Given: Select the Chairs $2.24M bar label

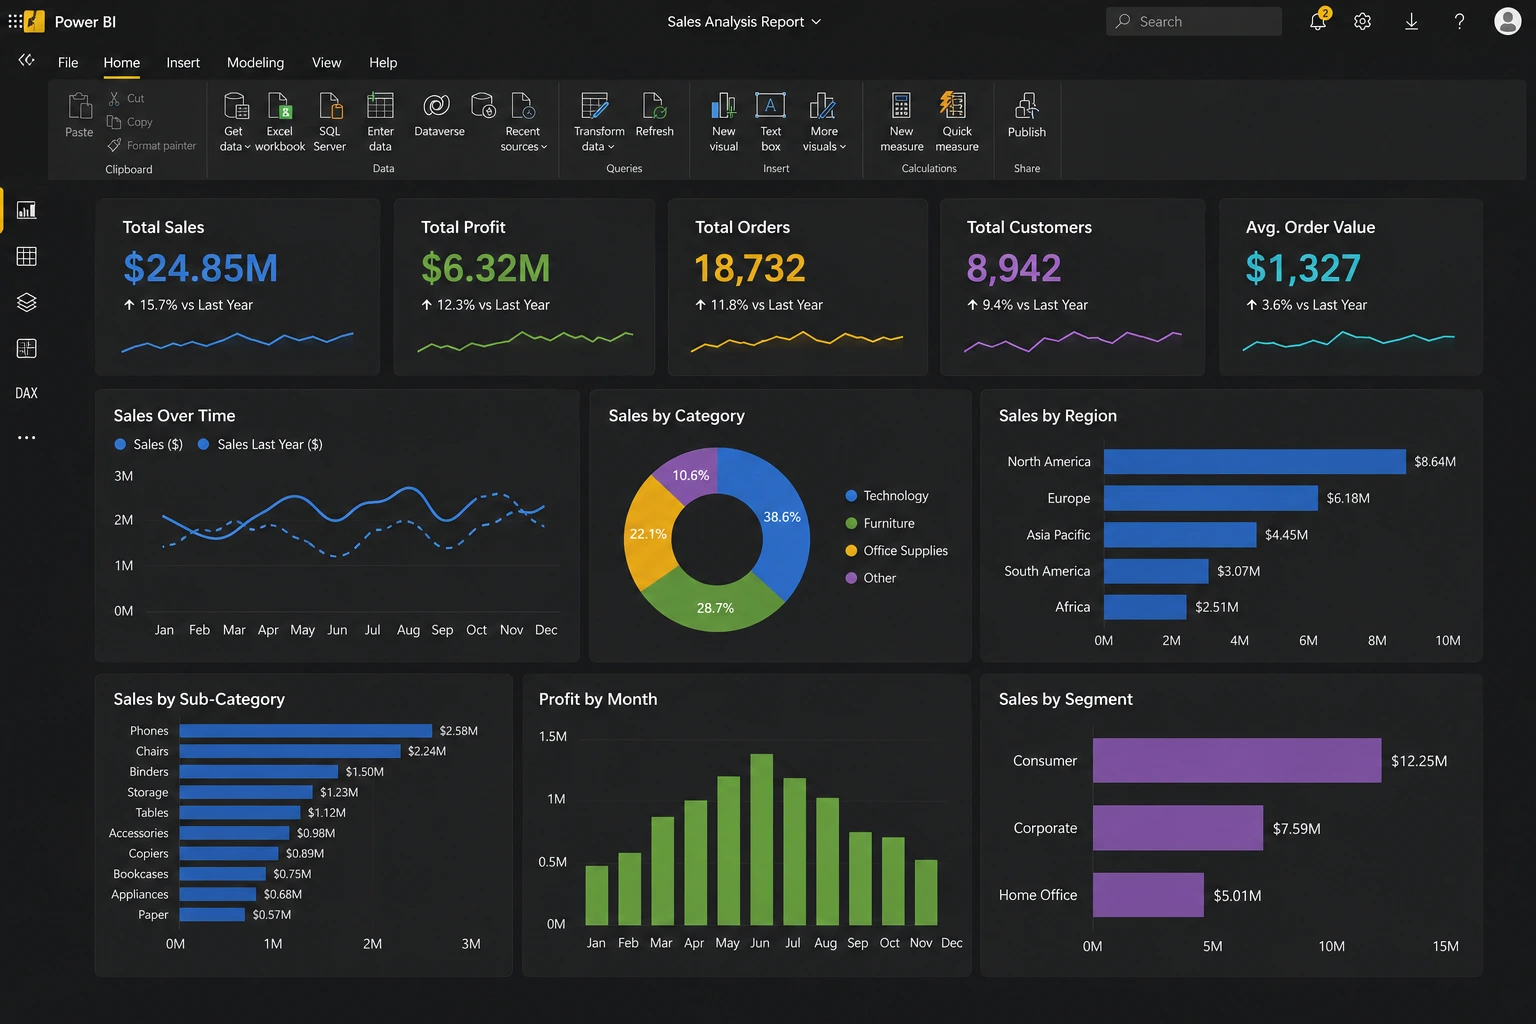Looking at the screenshot, I should tap(427, 751).
